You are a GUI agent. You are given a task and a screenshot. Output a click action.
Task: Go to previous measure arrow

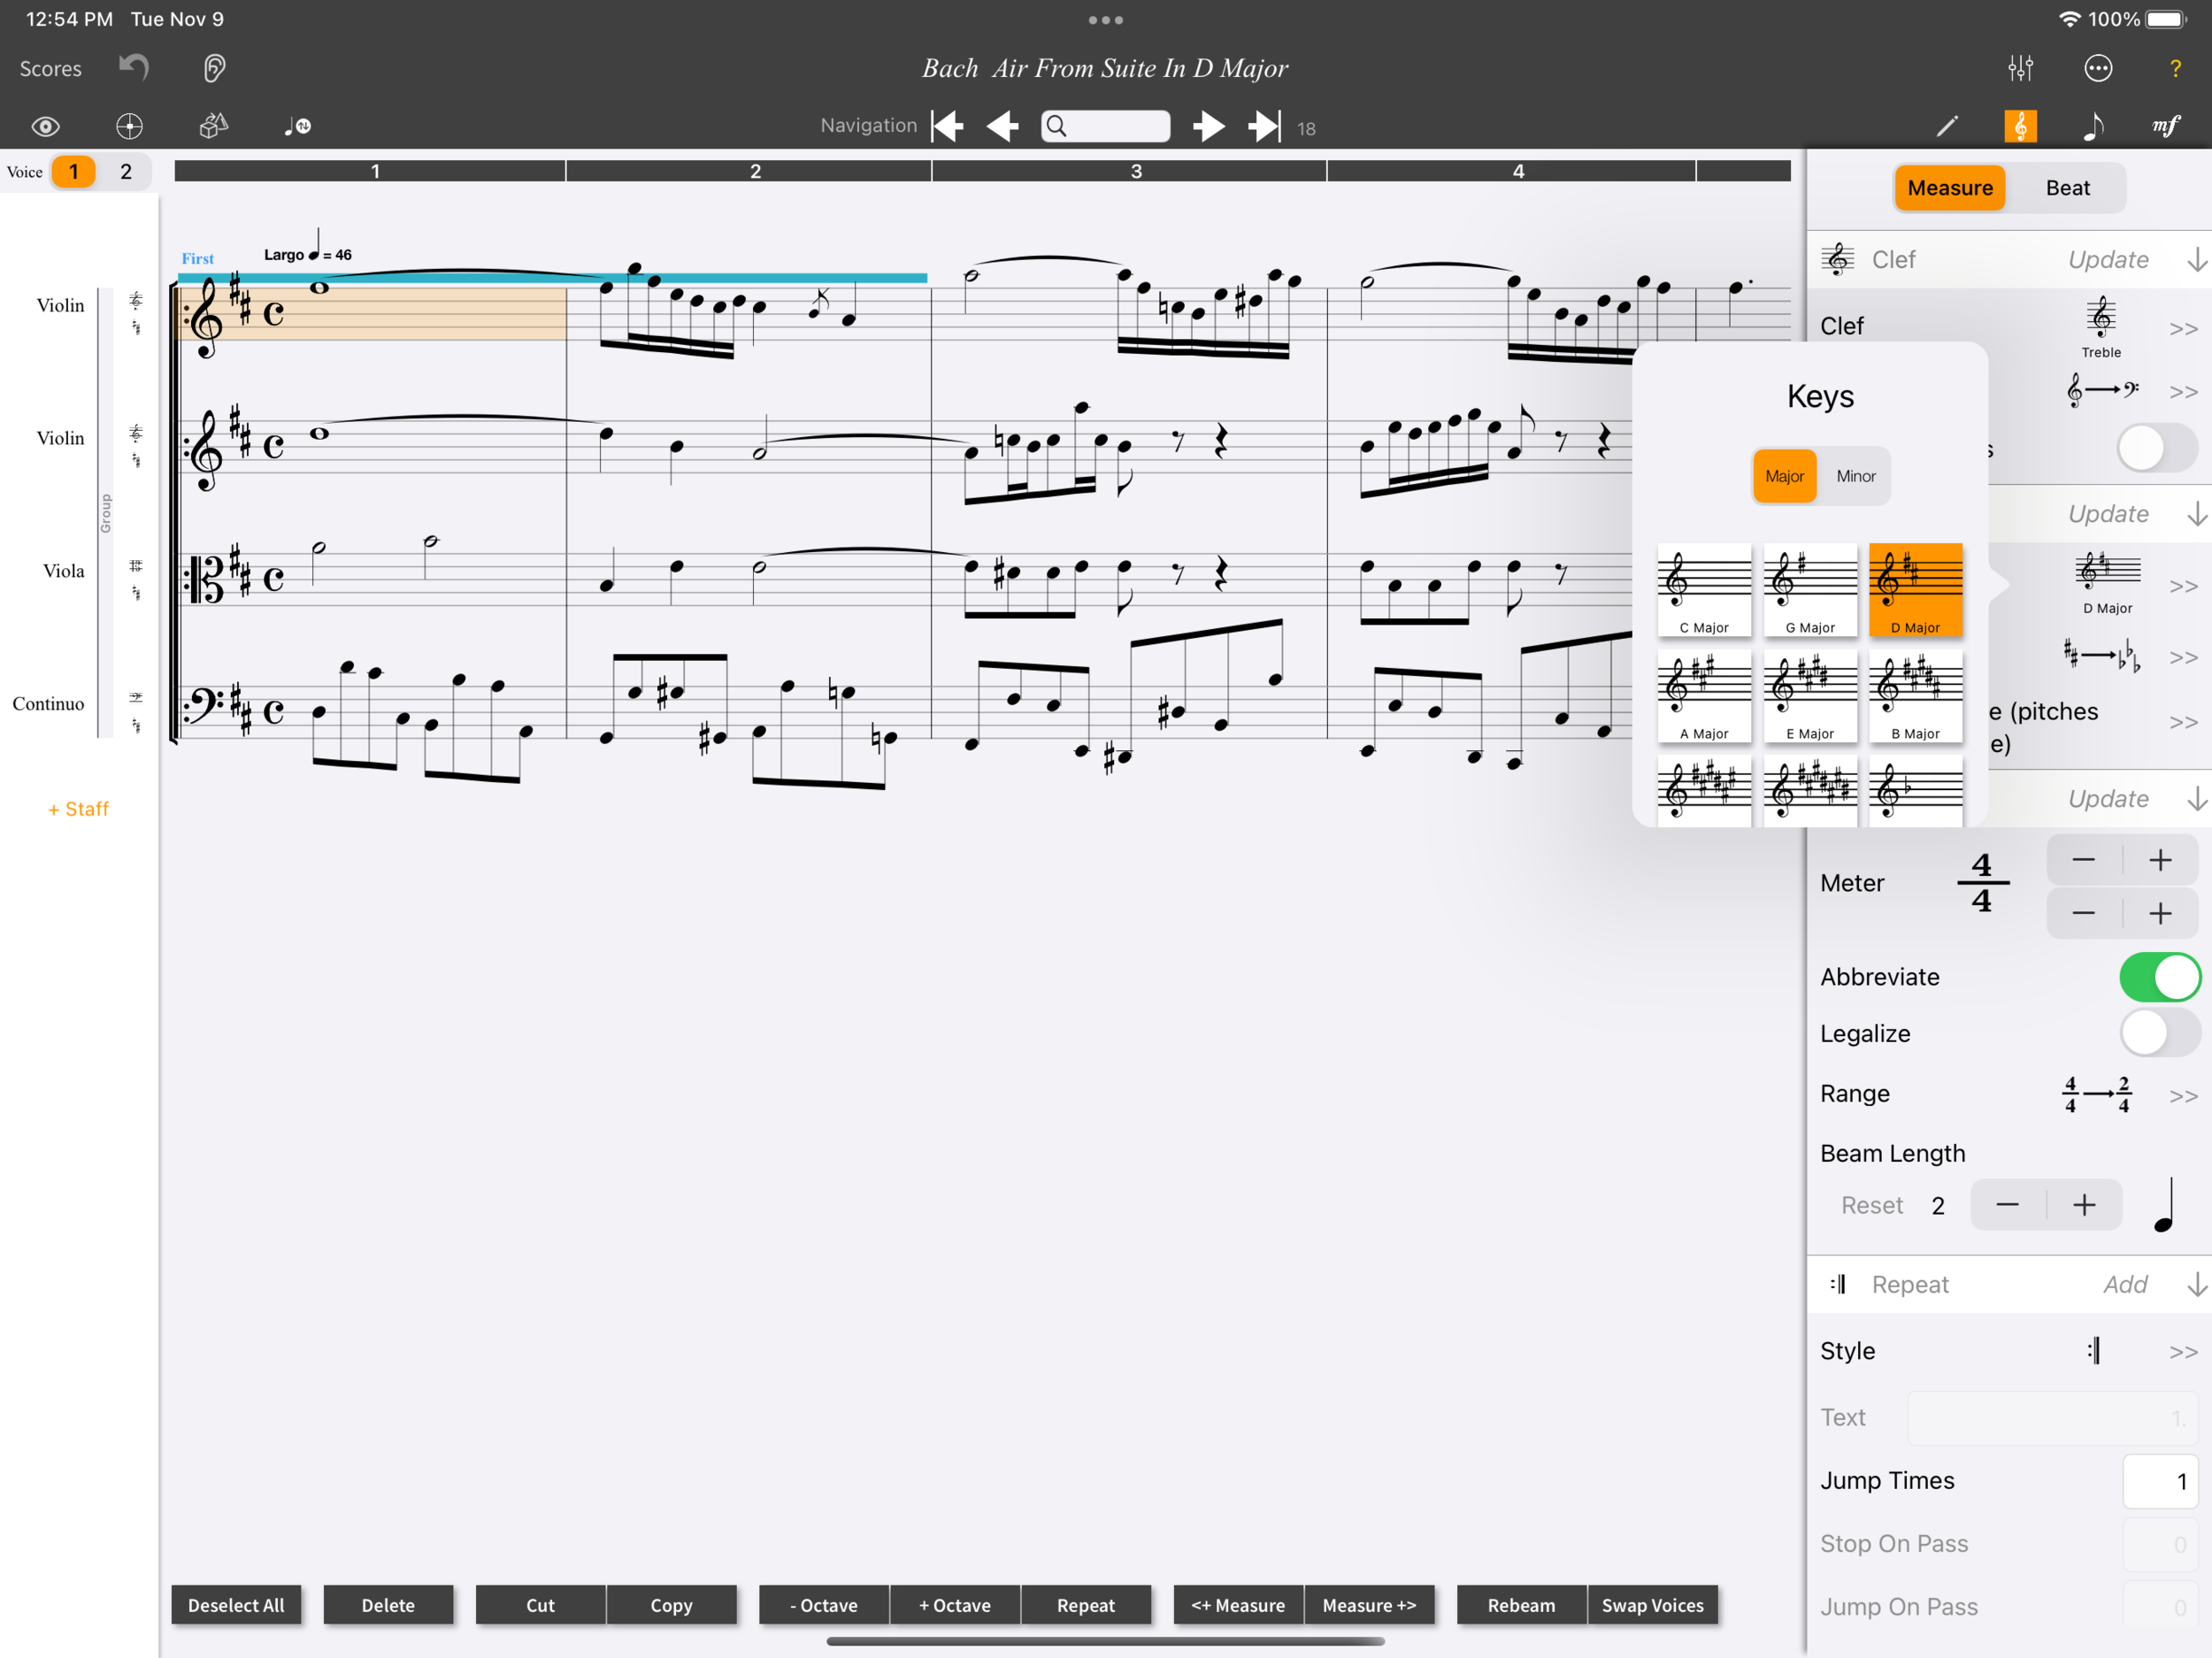(1003, 126)
